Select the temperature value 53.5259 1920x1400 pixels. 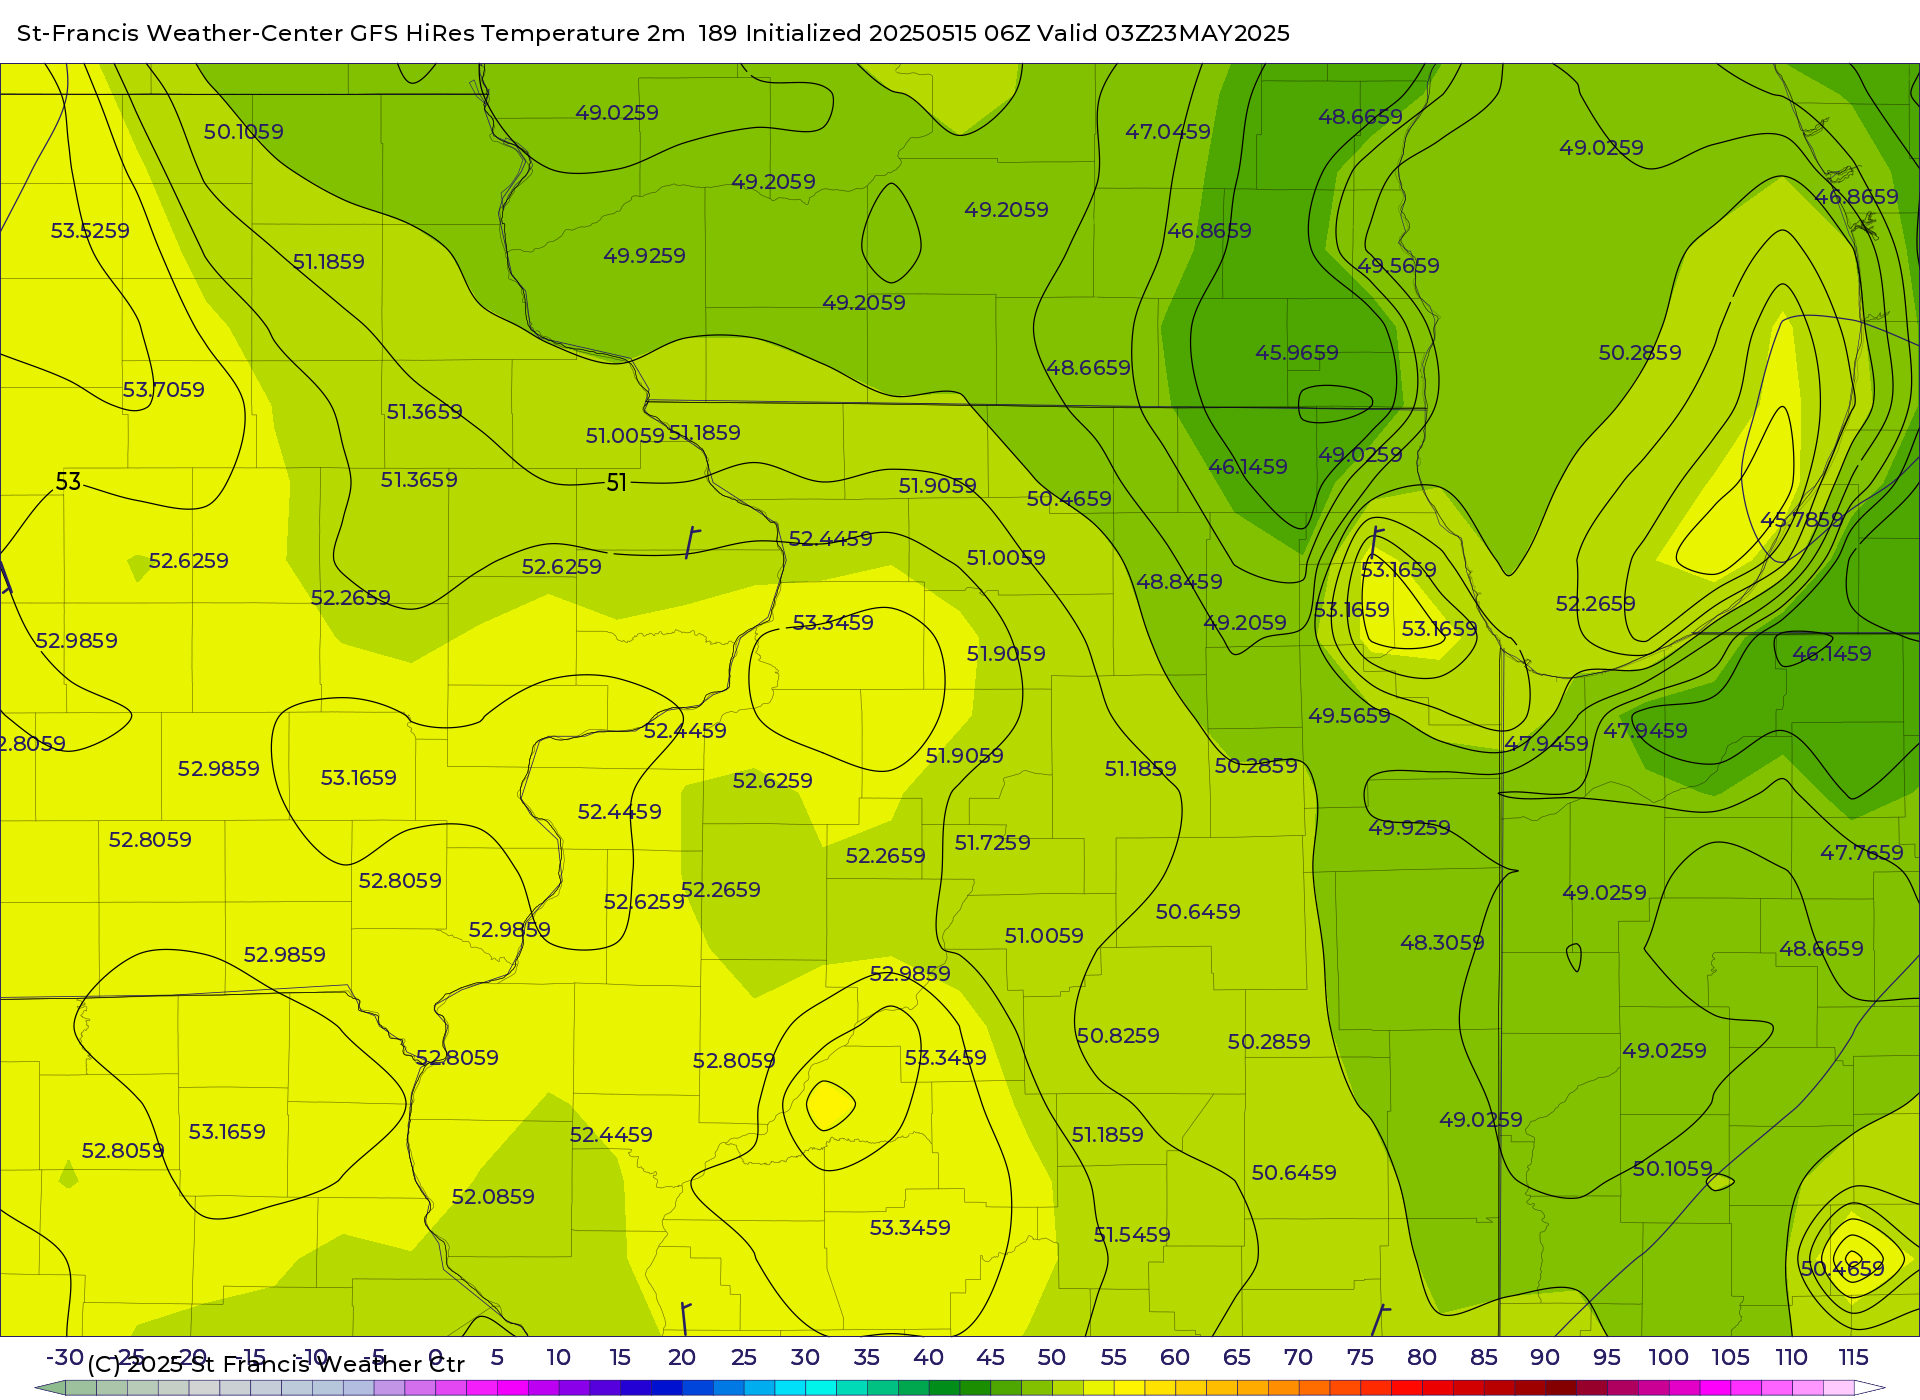90,231
